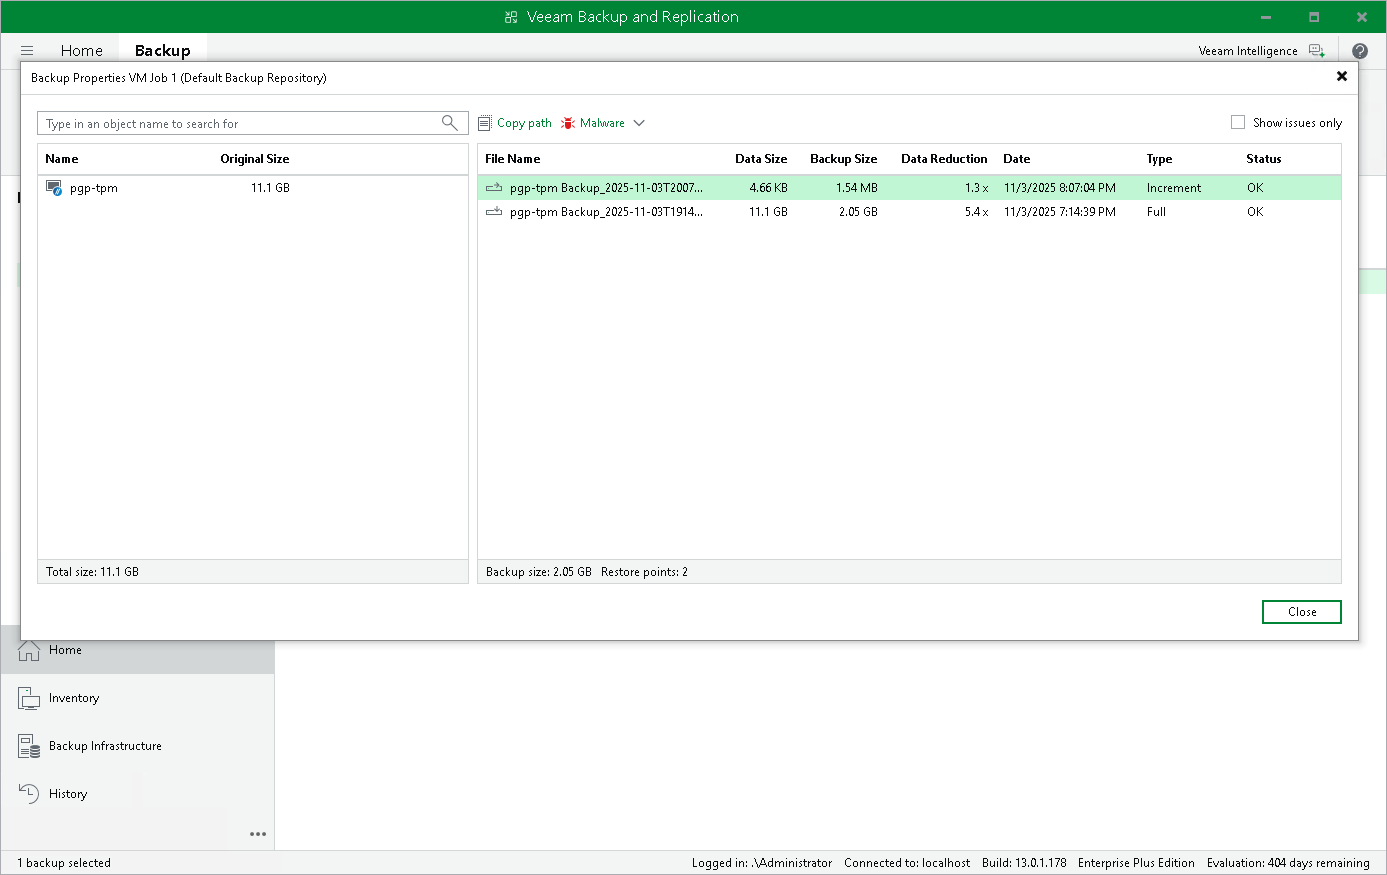Click the 5.4 x data reduction cell
This screenshot has height=875, width=1387.
(x=977, y=212)
